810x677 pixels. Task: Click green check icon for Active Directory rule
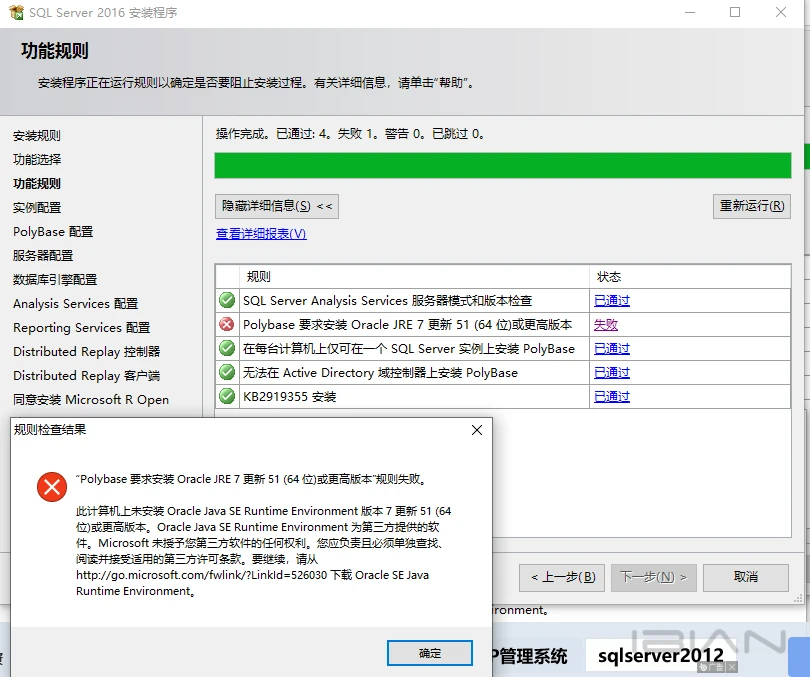(227, 372)
